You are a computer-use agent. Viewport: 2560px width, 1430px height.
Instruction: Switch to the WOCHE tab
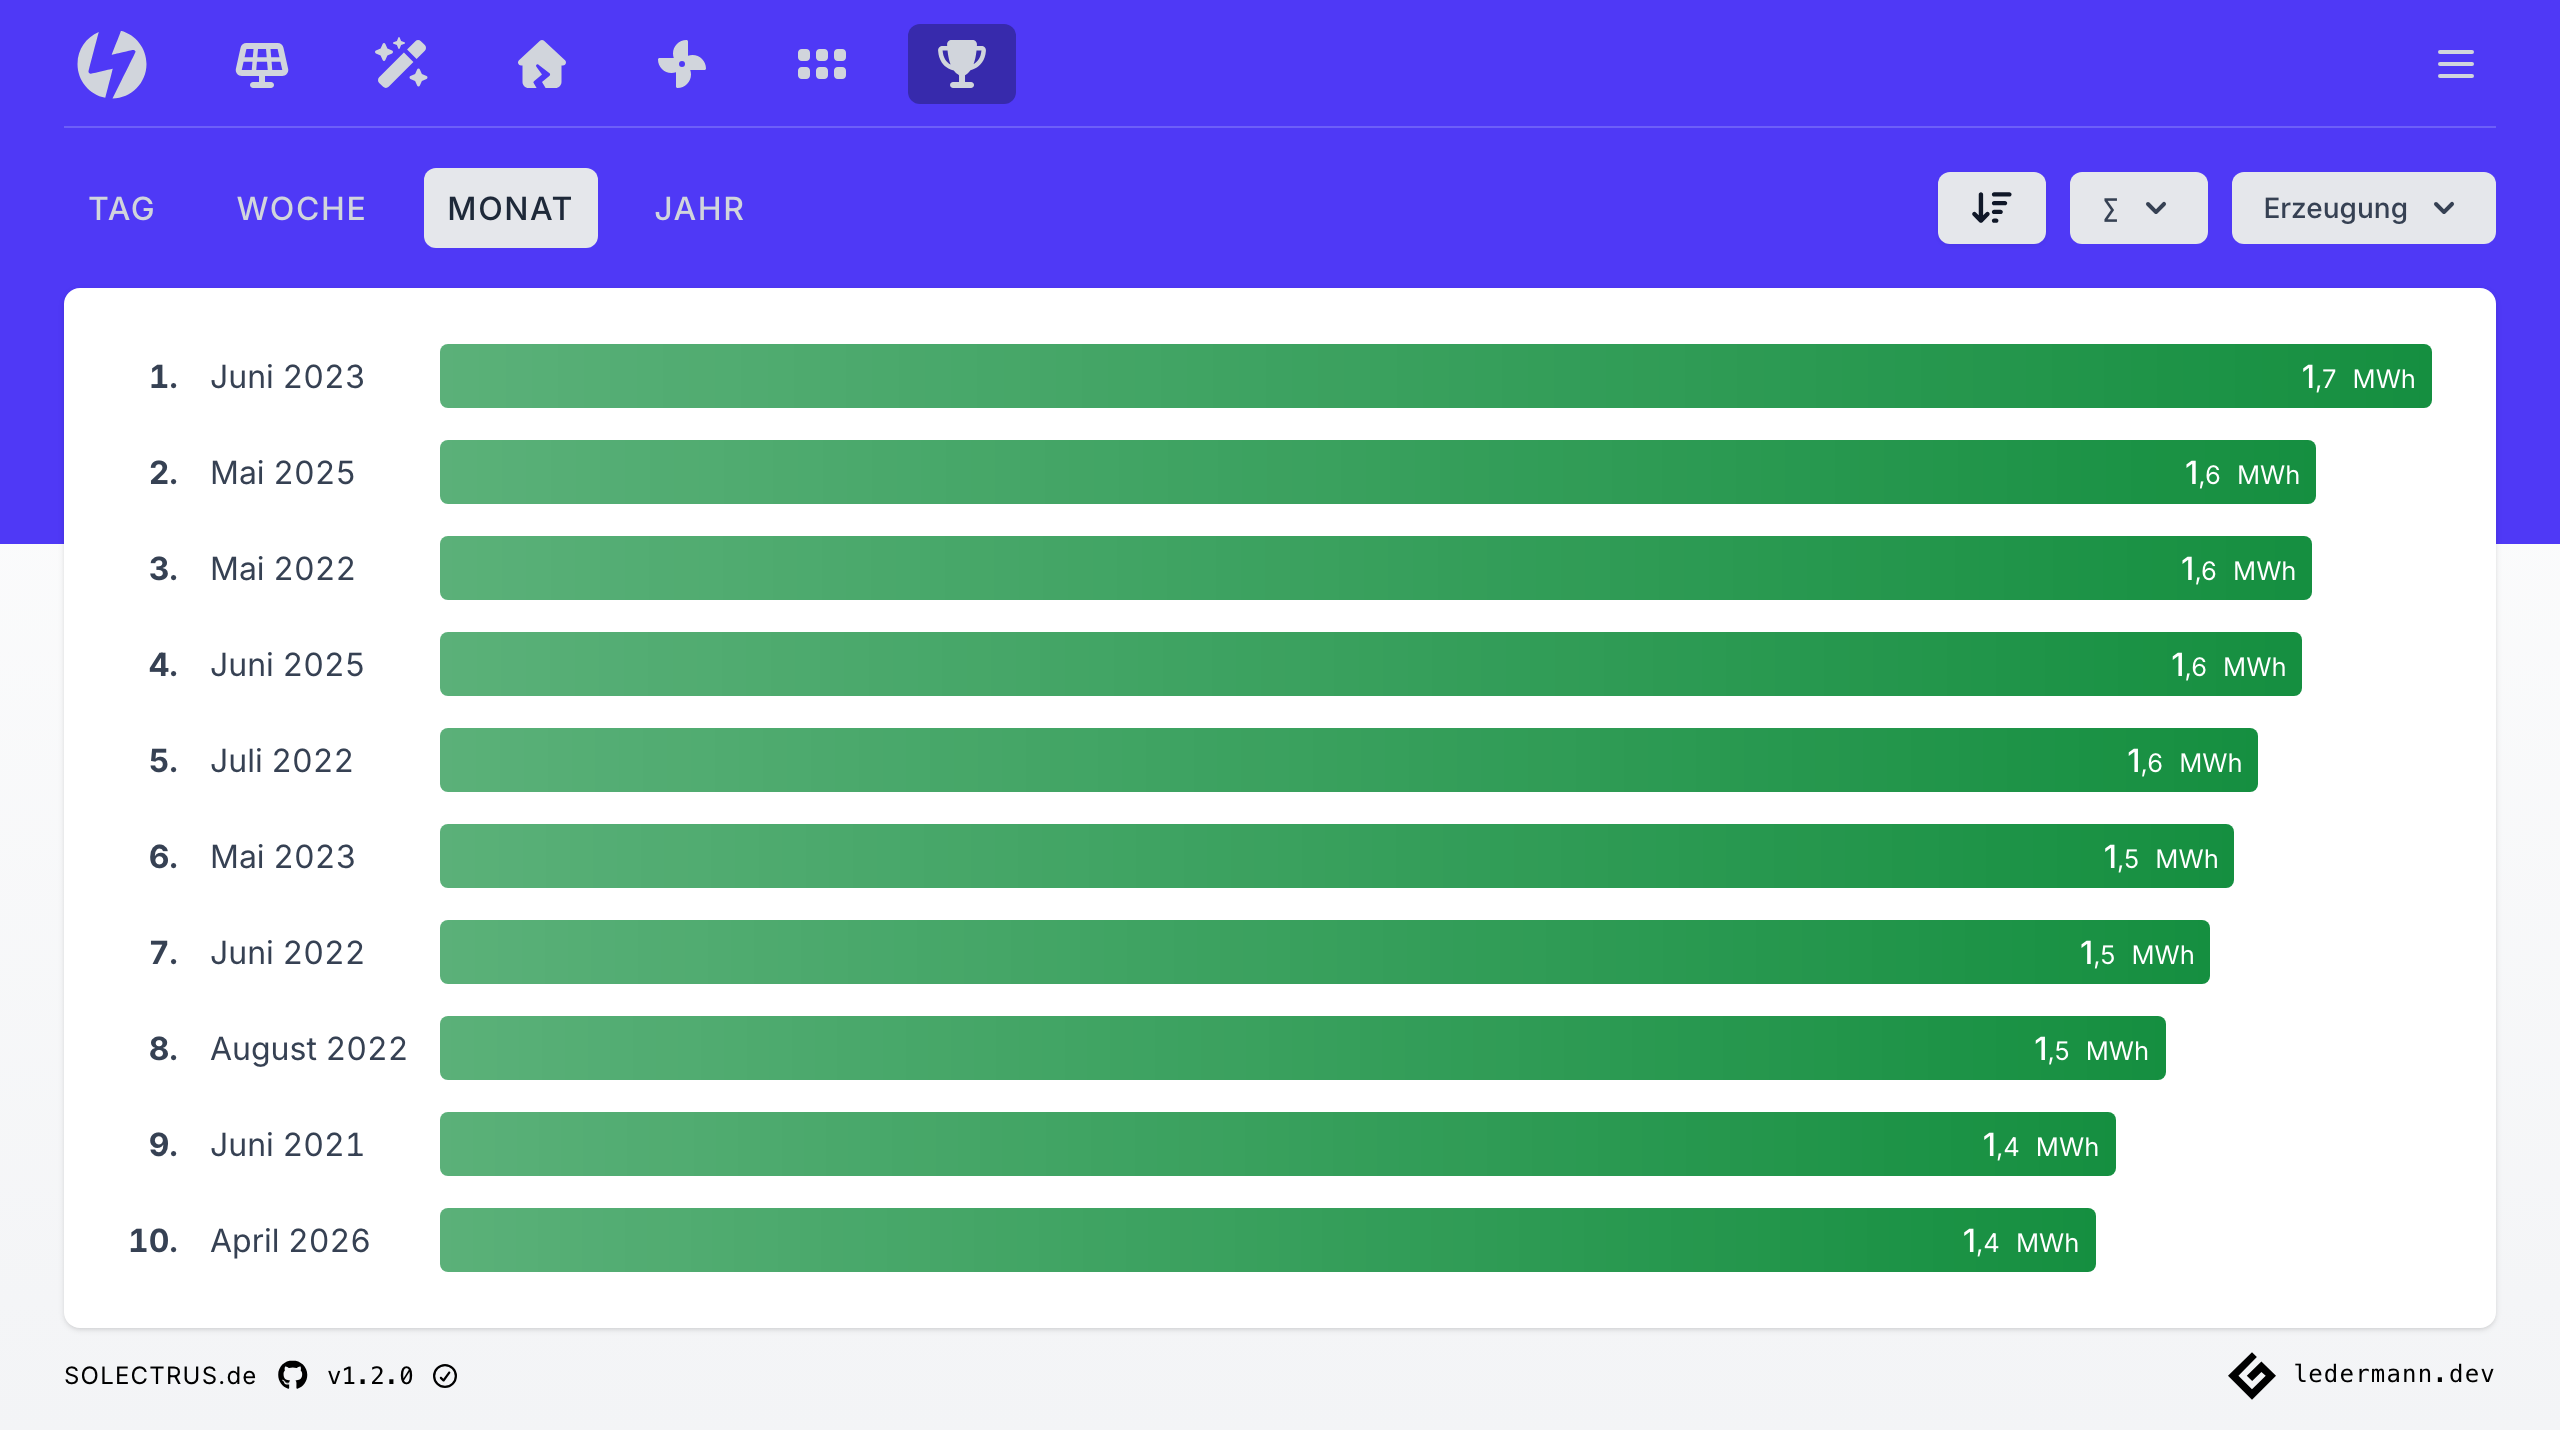(x=301, y=208)
